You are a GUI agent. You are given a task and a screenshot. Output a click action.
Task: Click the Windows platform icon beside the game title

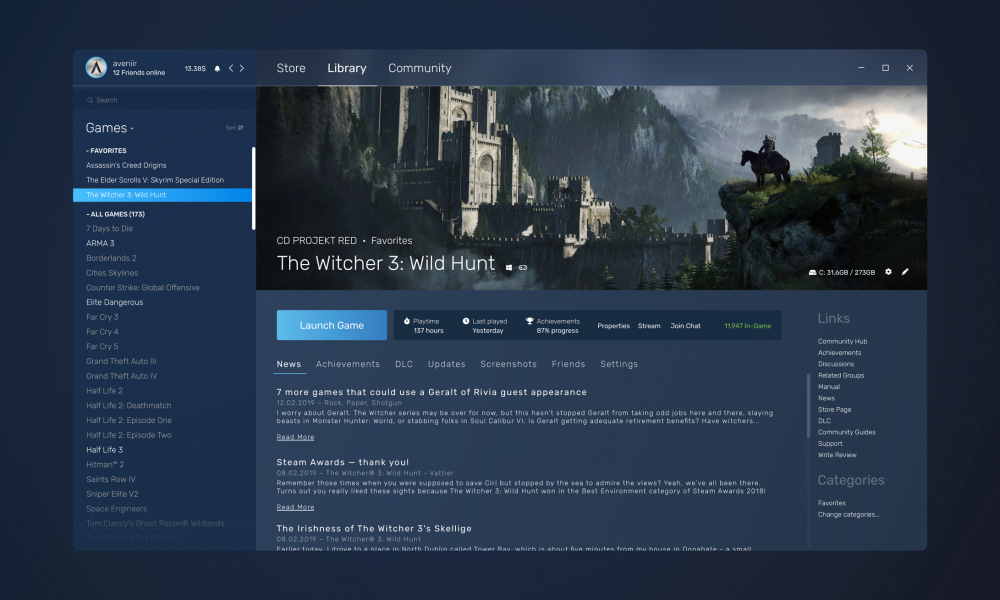[509, 268]
